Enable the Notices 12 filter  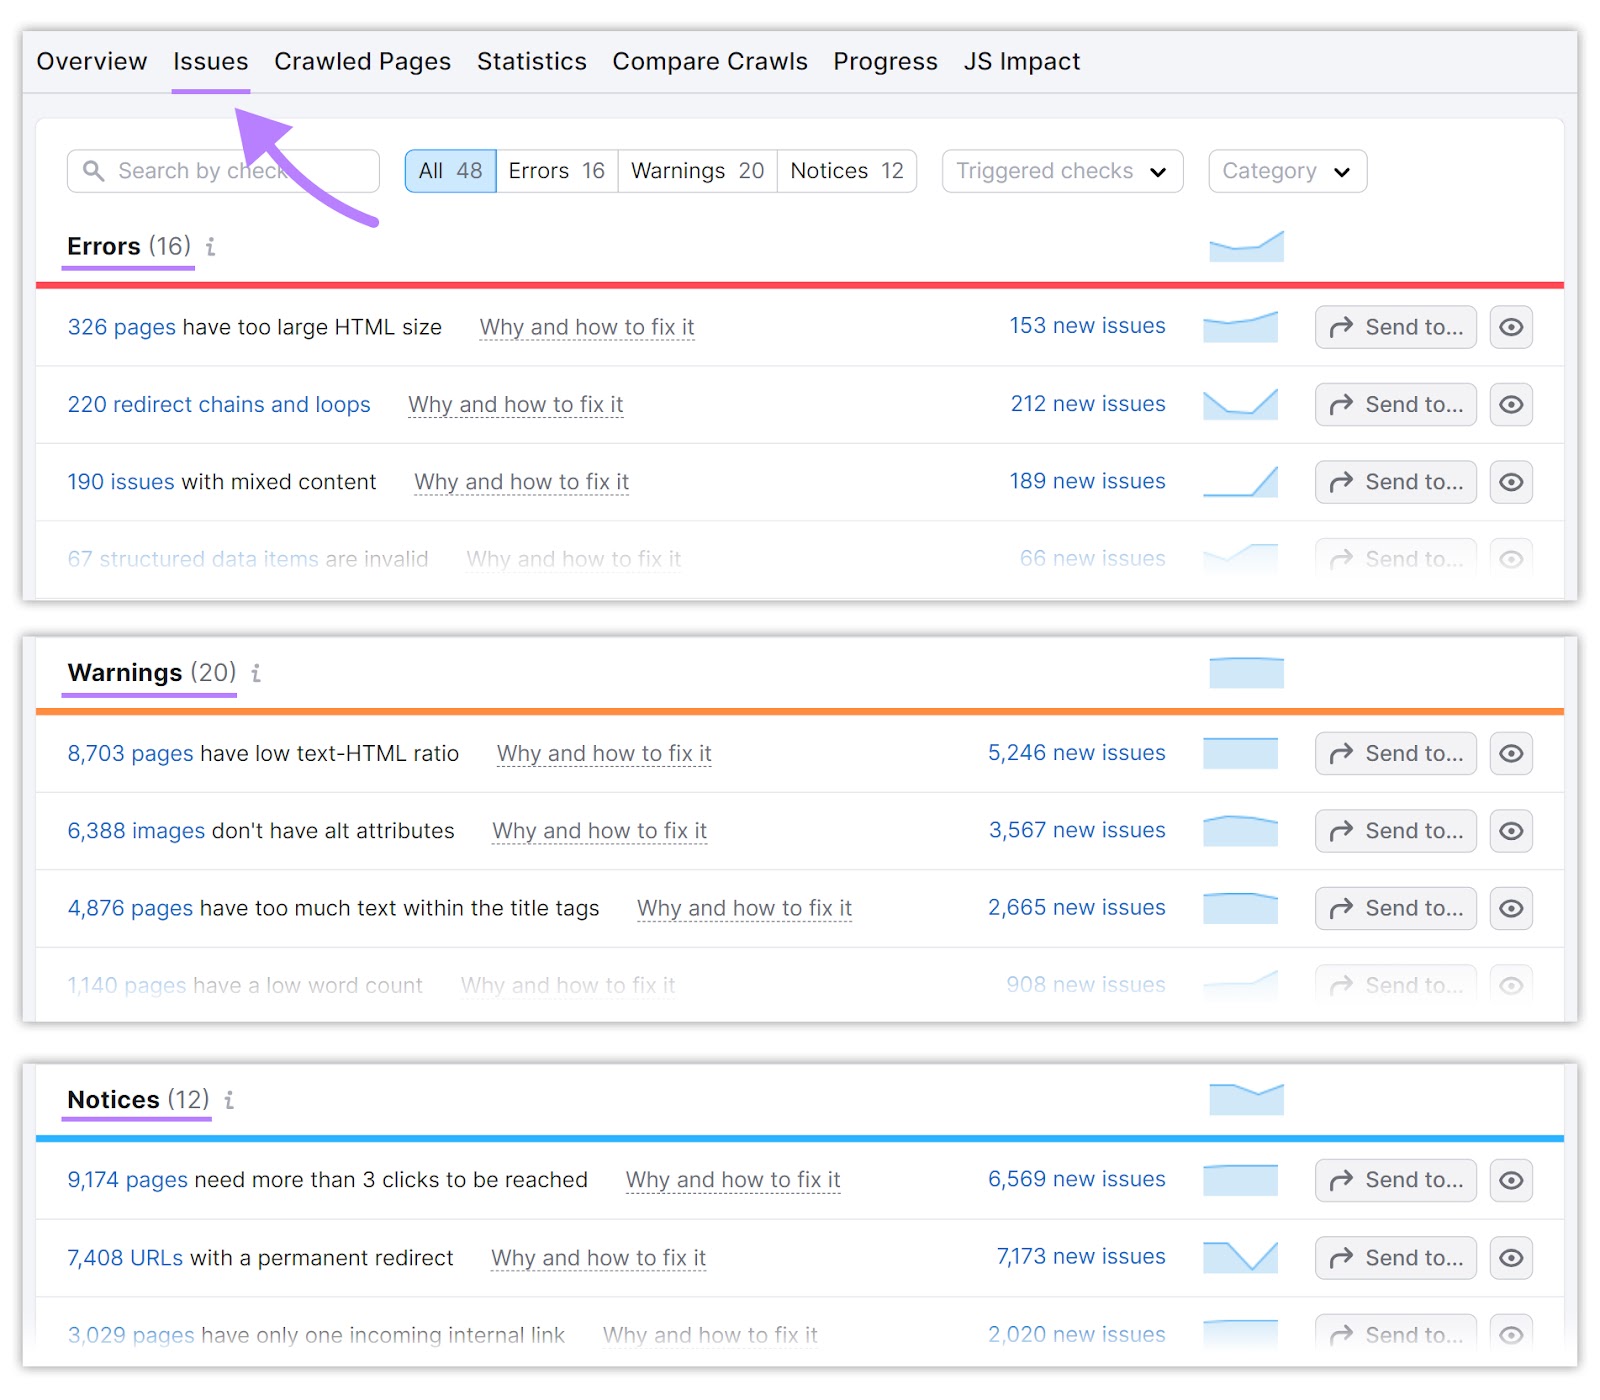(845, 170)
